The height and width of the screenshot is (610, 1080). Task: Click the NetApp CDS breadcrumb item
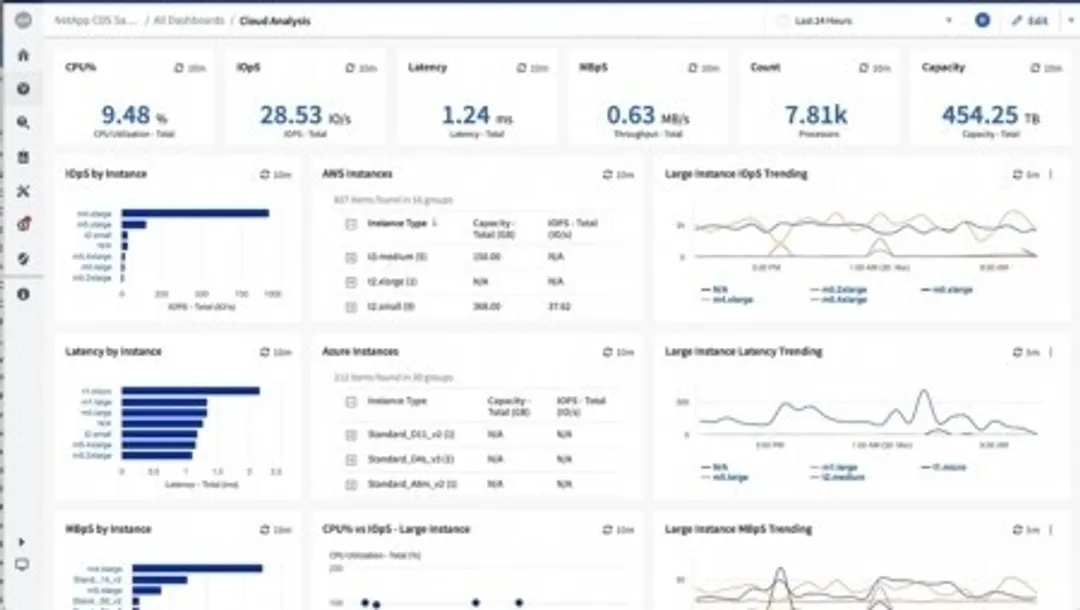tap(97, 20)
